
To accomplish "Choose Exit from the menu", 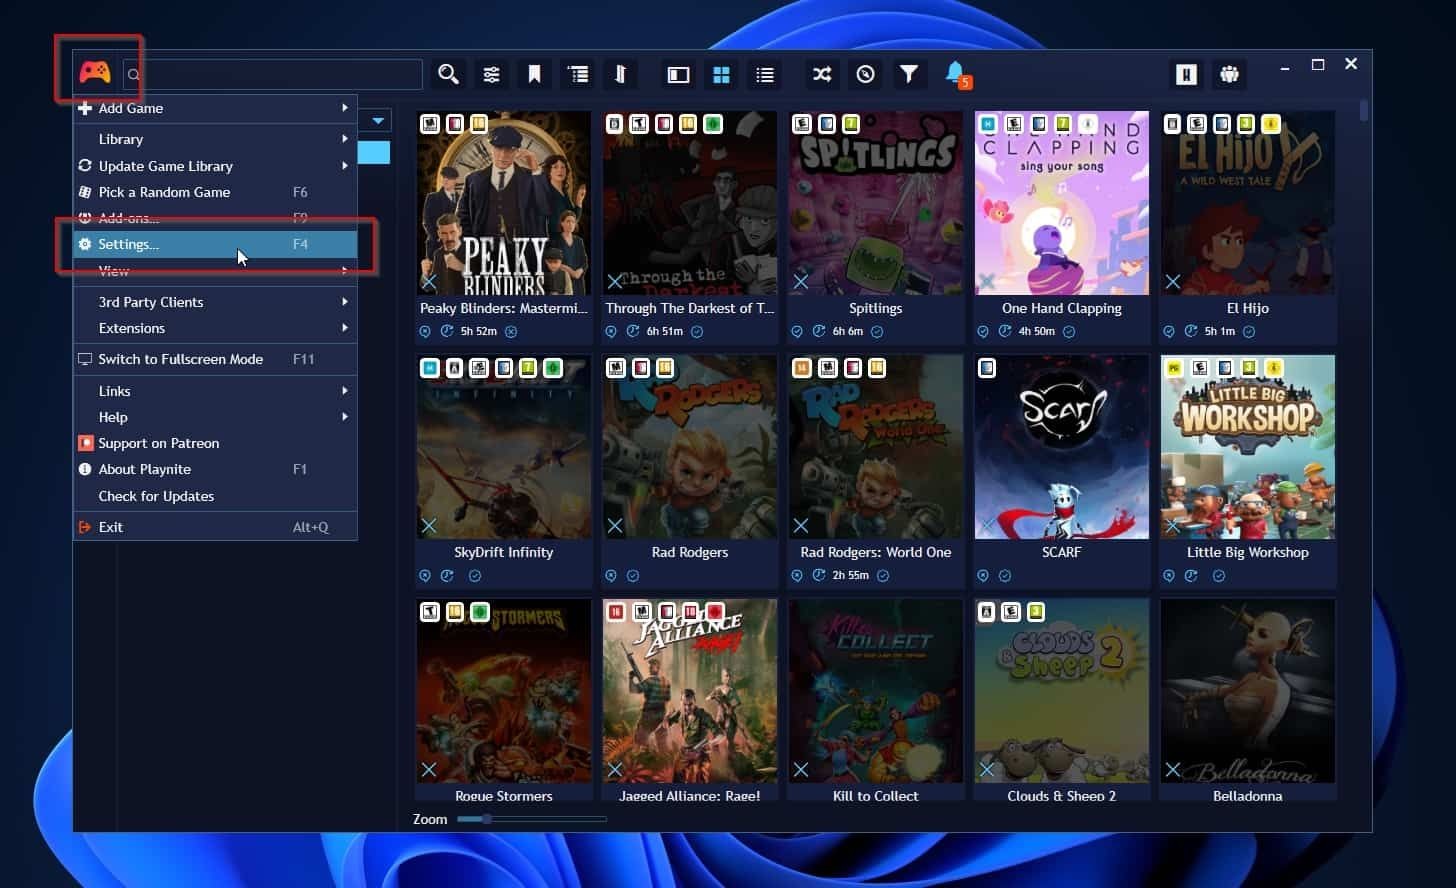I will pos(215,527).
